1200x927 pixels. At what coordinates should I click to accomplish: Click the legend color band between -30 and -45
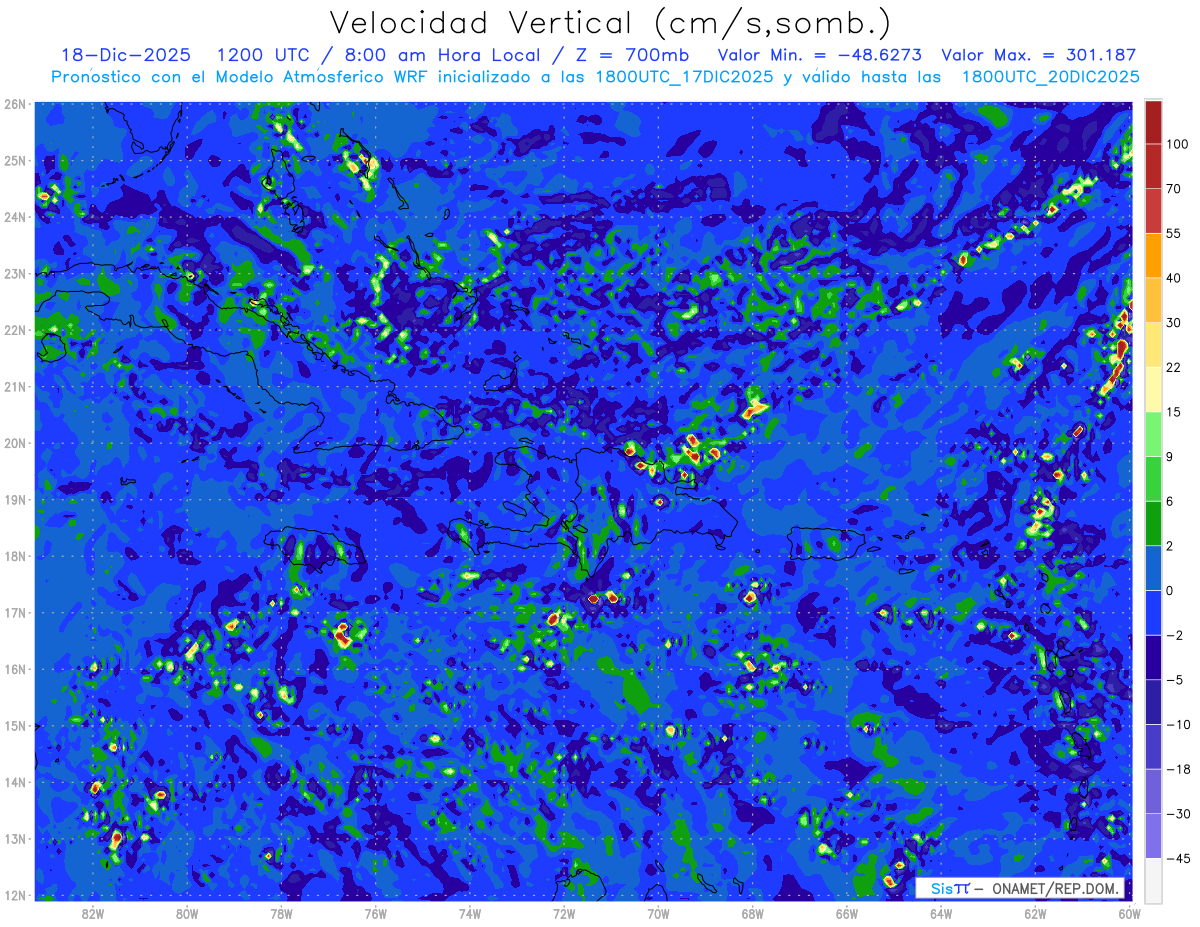click(x=1153, y=836)
